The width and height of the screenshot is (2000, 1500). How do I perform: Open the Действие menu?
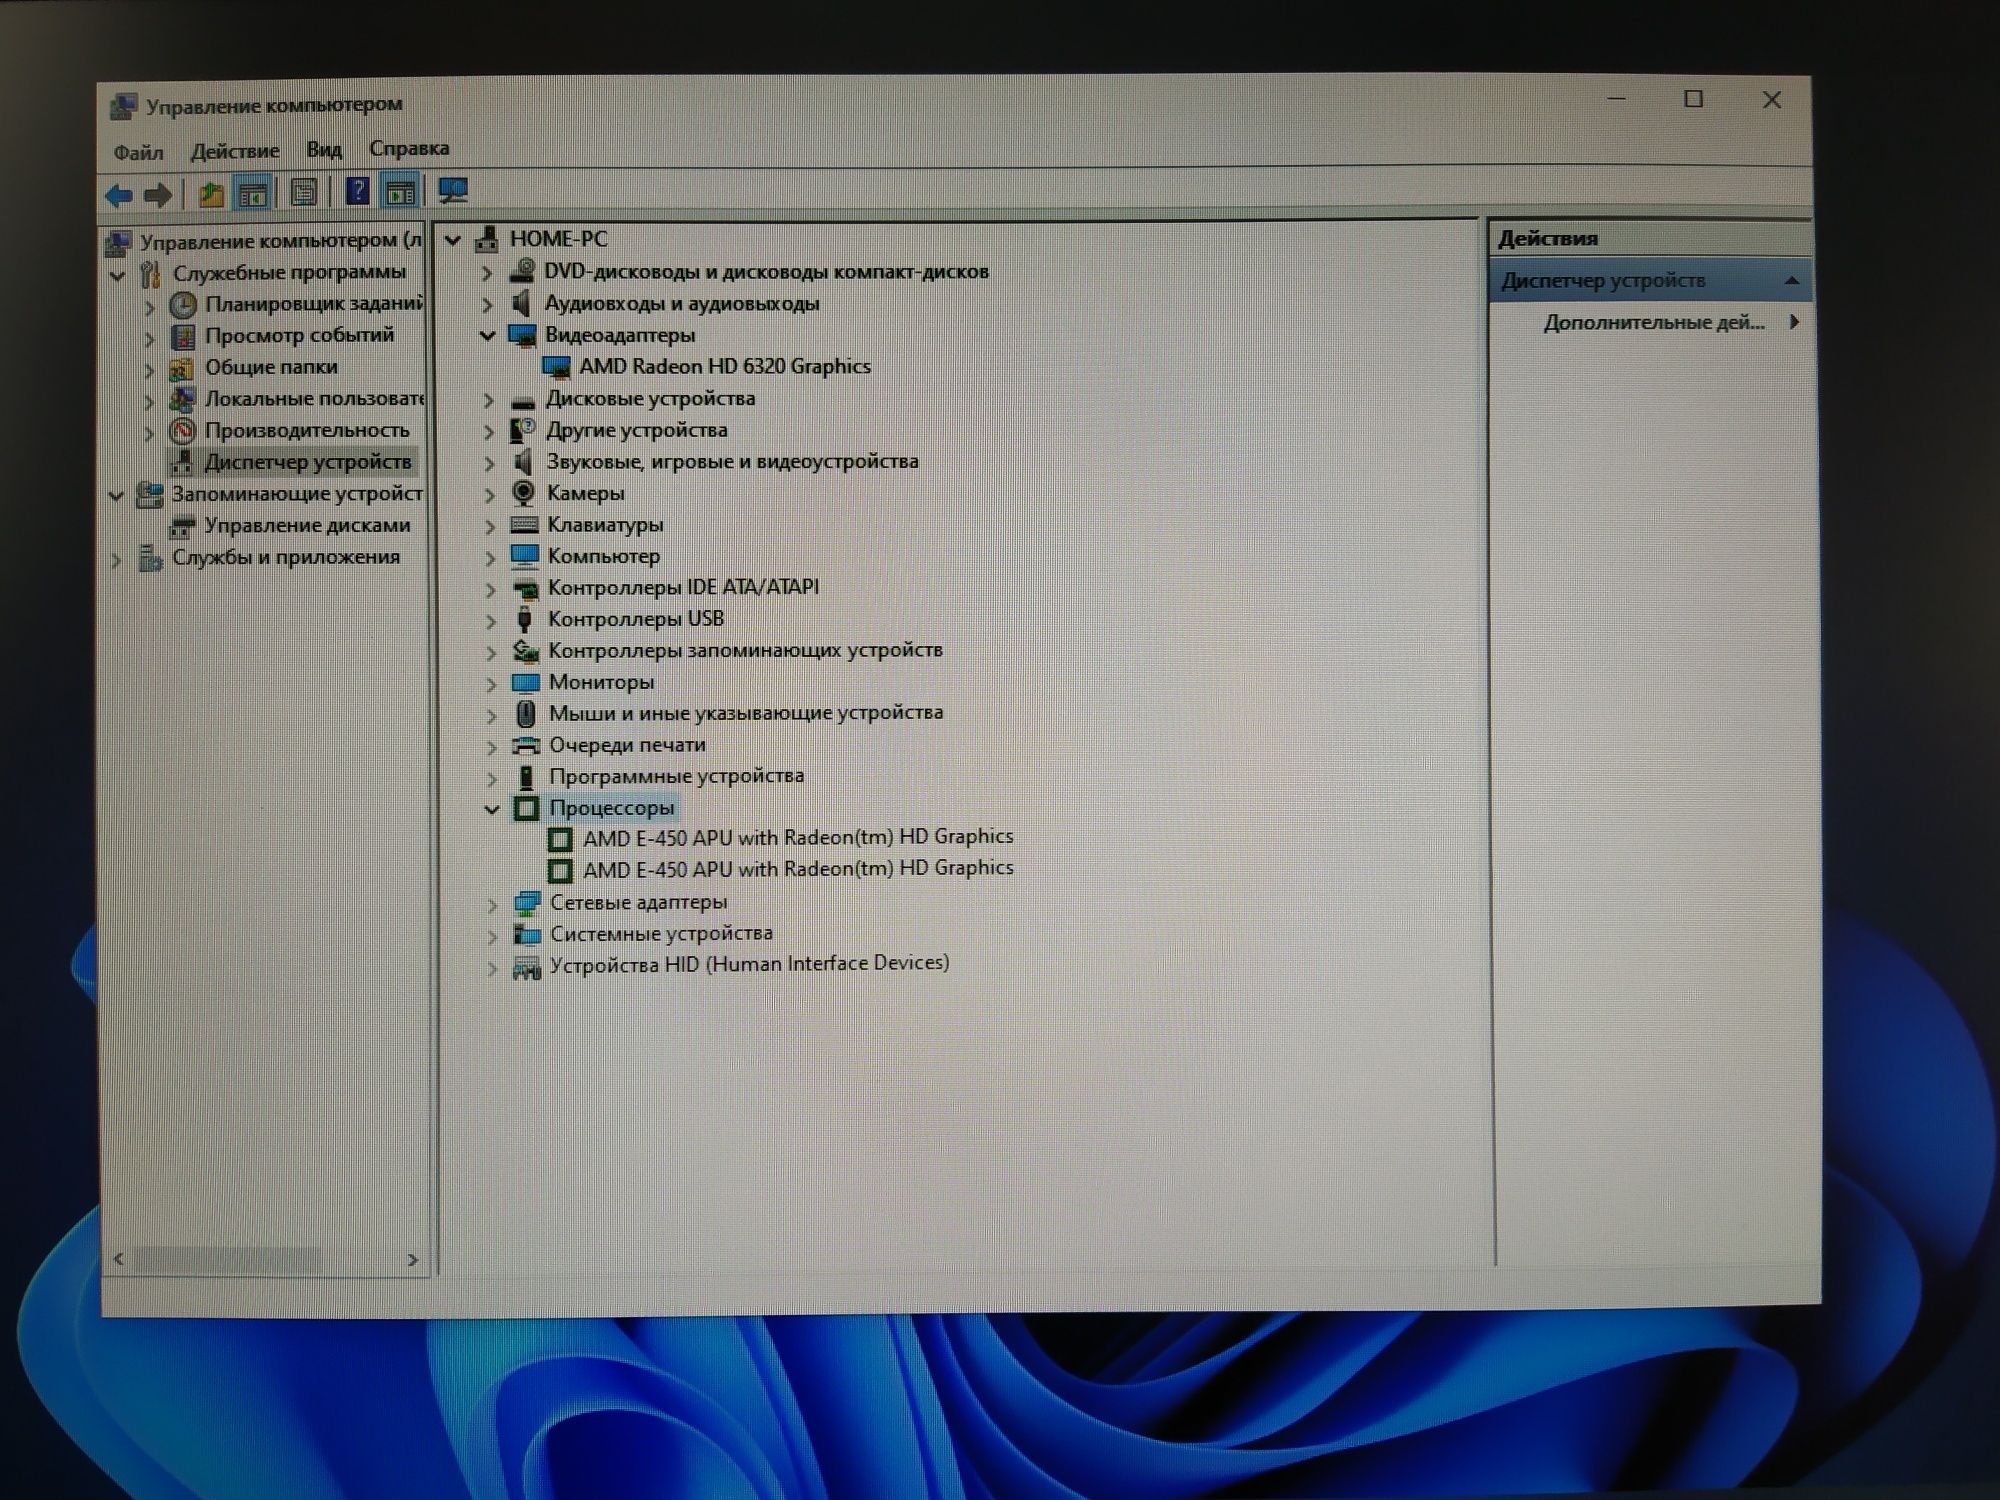235,151
